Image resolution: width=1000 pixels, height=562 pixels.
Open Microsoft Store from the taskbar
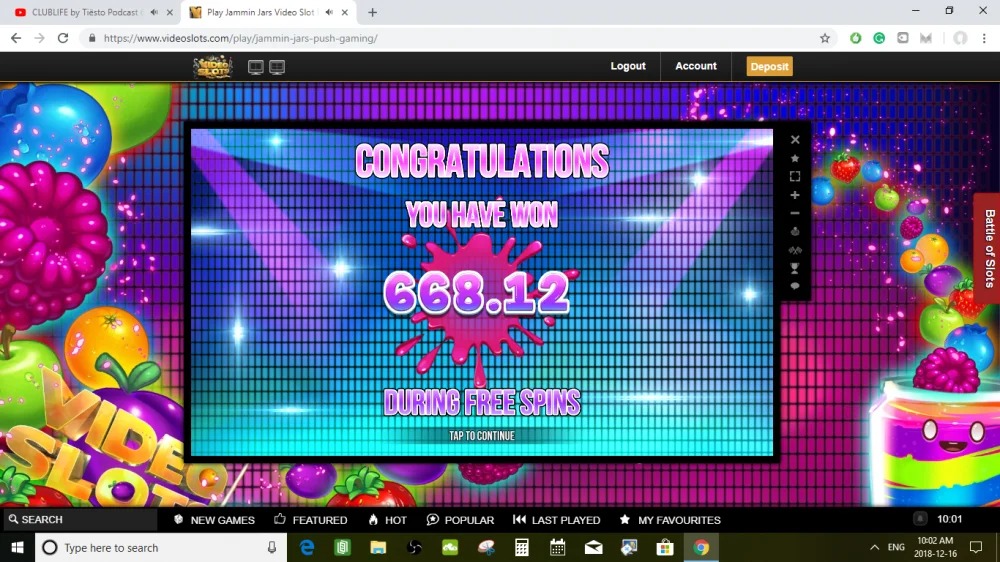coord(665,547)
